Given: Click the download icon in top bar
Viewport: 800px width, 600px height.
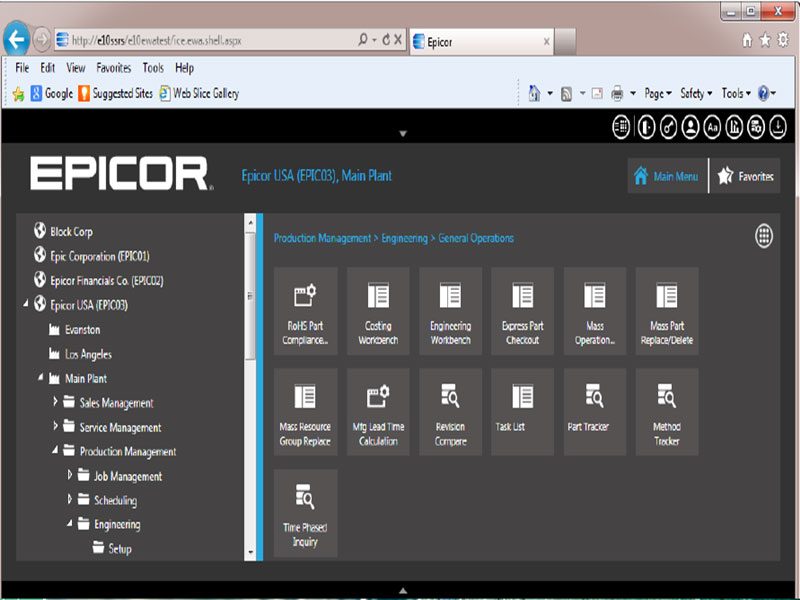Looking at the screenshot, I should (778, 127).
